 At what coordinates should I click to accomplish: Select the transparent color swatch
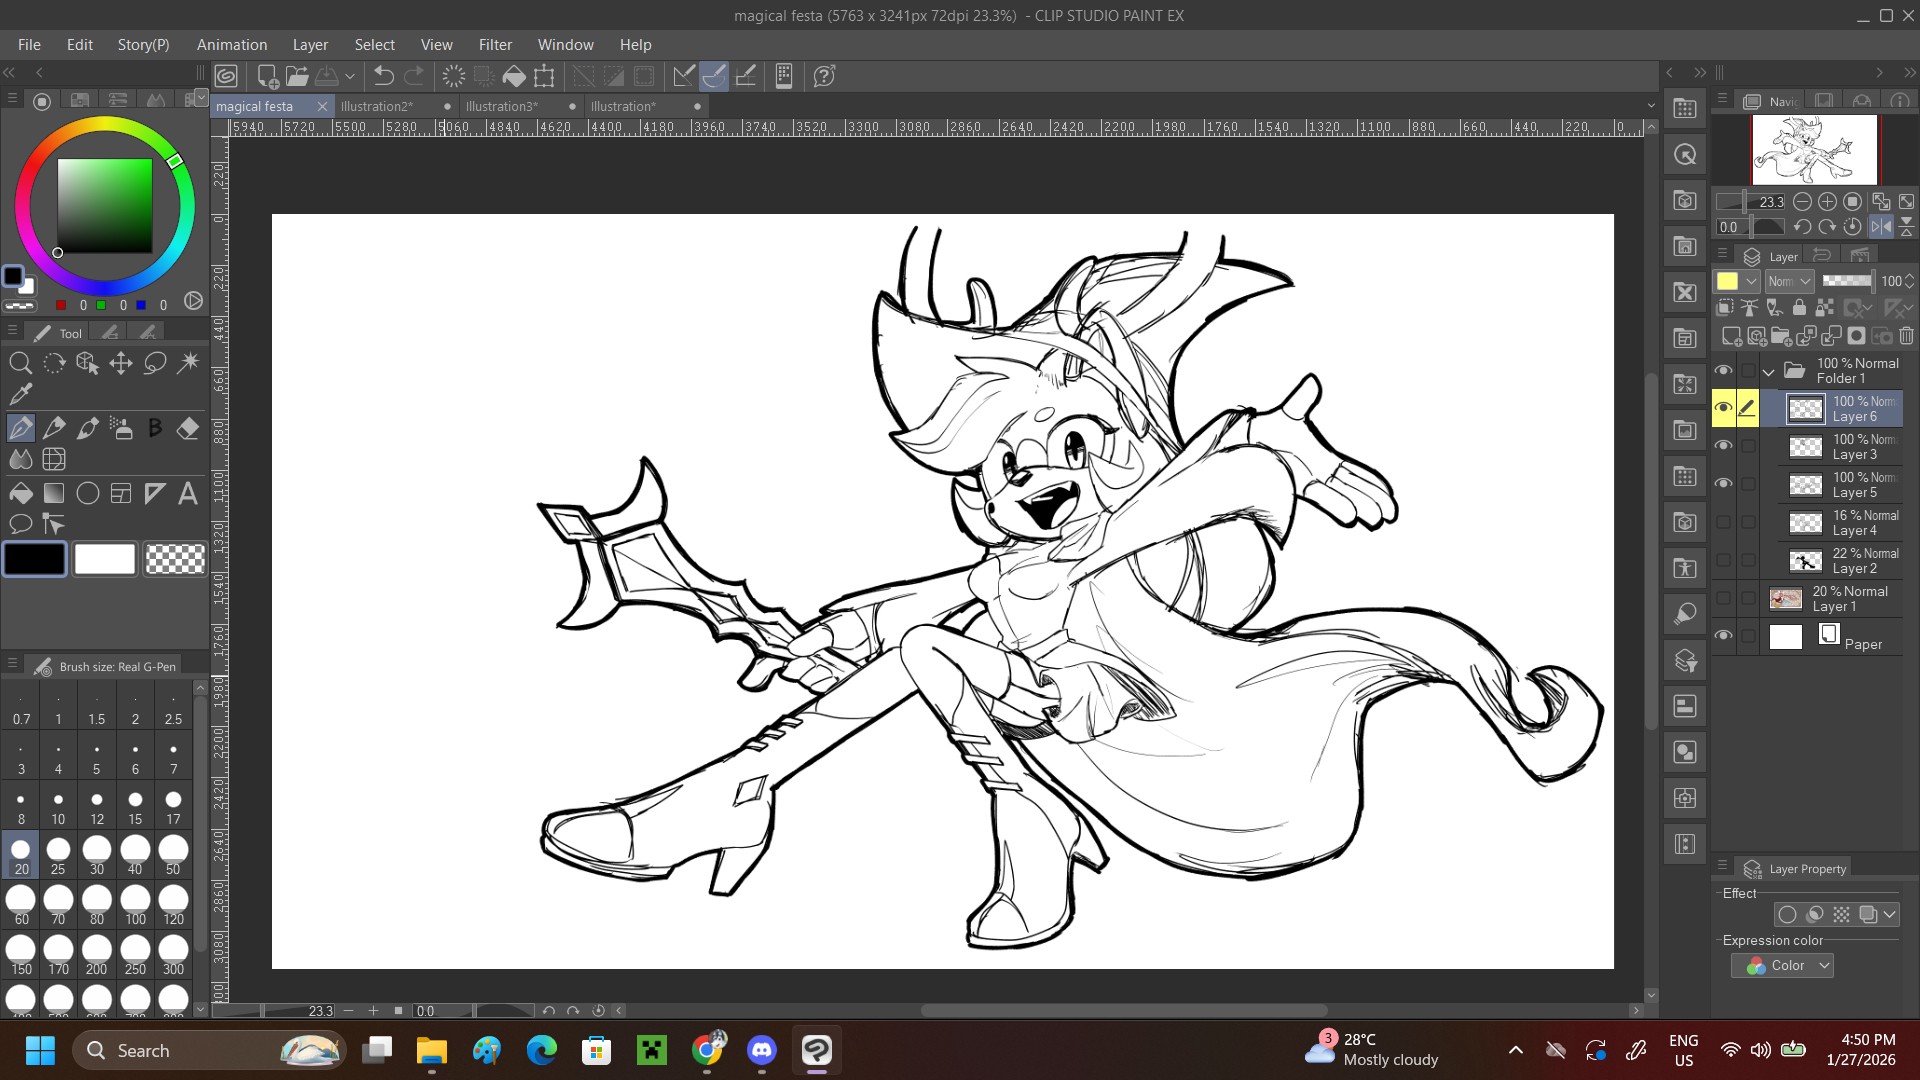point(175,560)
